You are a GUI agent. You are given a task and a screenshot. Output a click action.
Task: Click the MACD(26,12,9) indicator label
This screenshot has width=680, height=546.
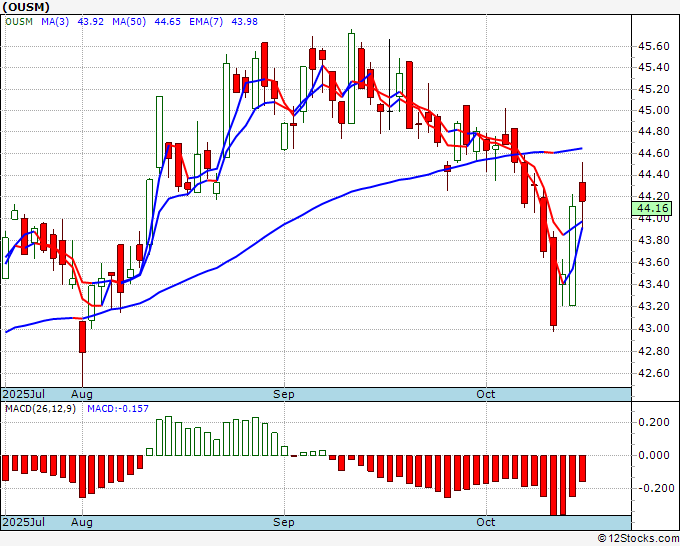tap(40, 409)
